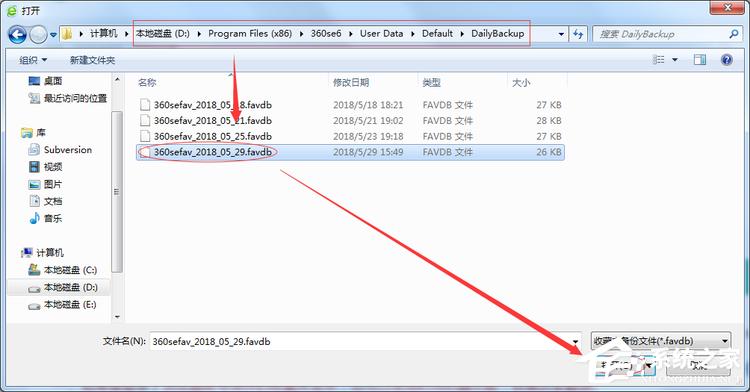This screenshot has height=392, width=750.
Task: Click User Data in the breadcrumb path
Action: [381, 33]
